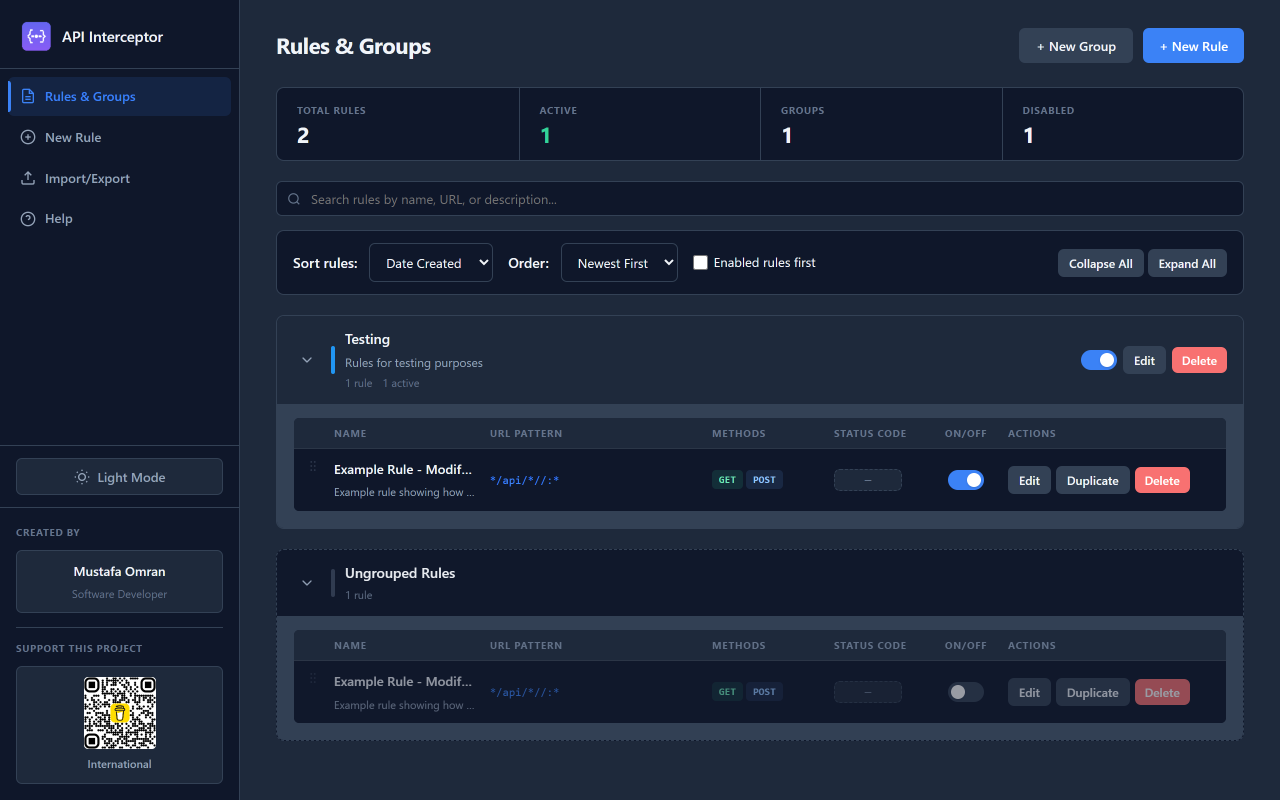Open the Import/Export page

click(x=120, y=178)
